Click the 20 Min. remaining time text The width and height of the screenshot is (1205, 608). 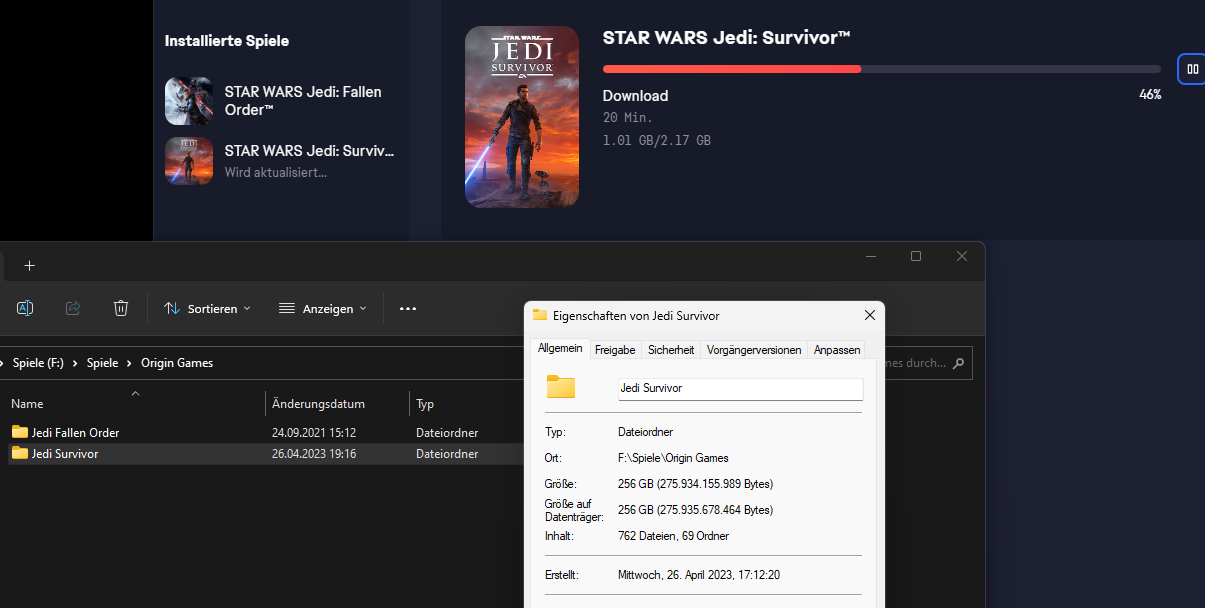[x=627, y=118]
